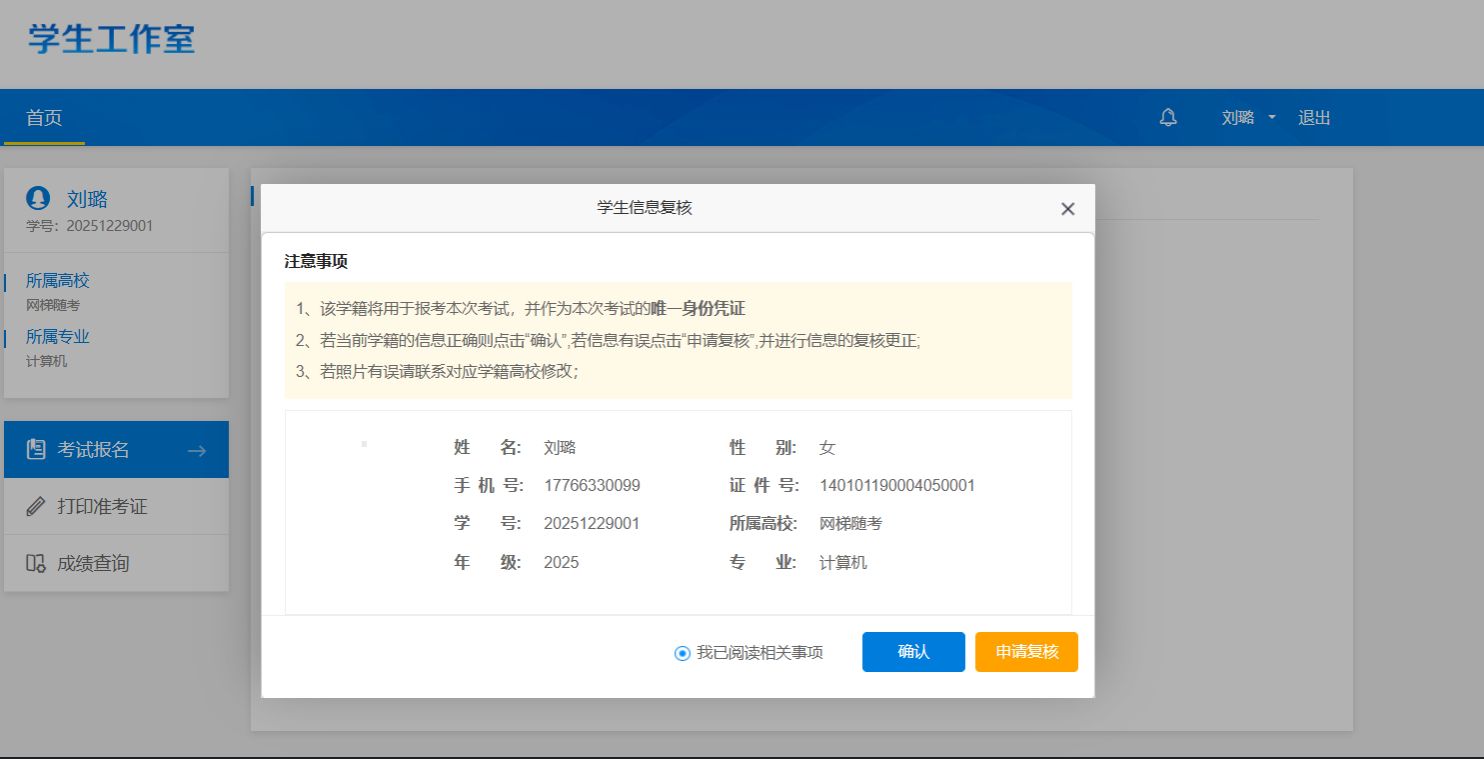Click the student photo placeholder in dialog
Screen dimensions: 1484x759
[x=364, y=443]
